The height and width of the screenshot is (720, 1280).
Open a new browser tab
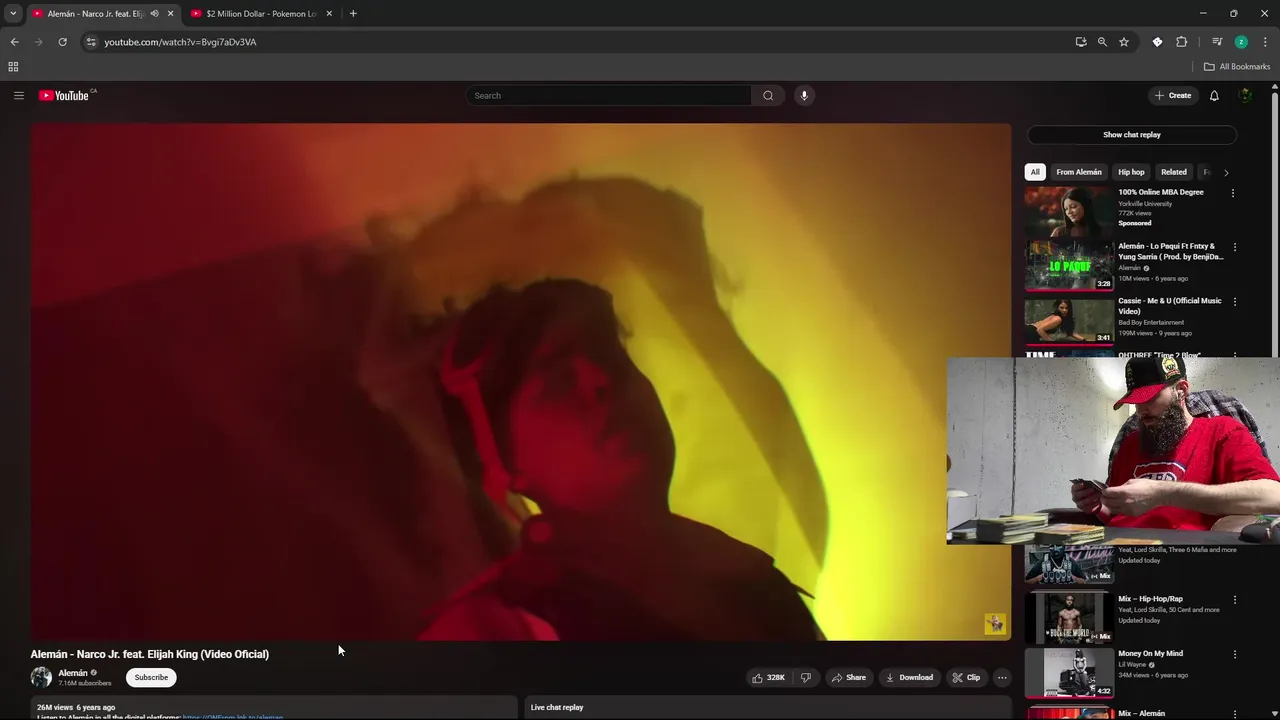[x=353, y=14]
